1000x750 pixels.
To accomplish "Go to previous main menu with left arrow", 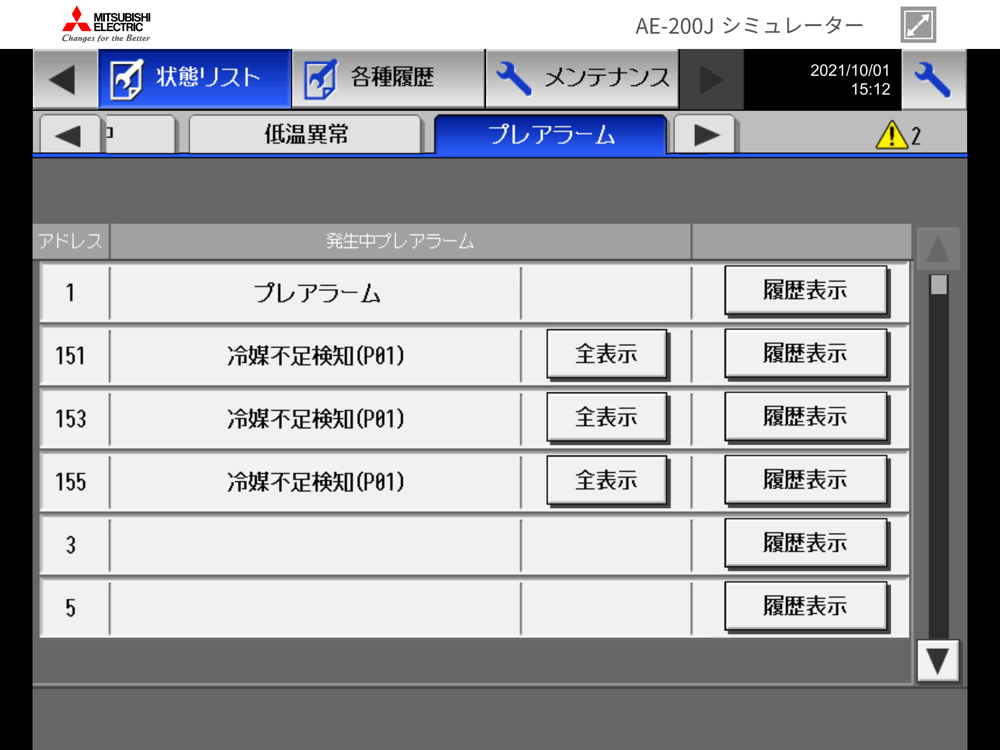I will tap(65, 80).
